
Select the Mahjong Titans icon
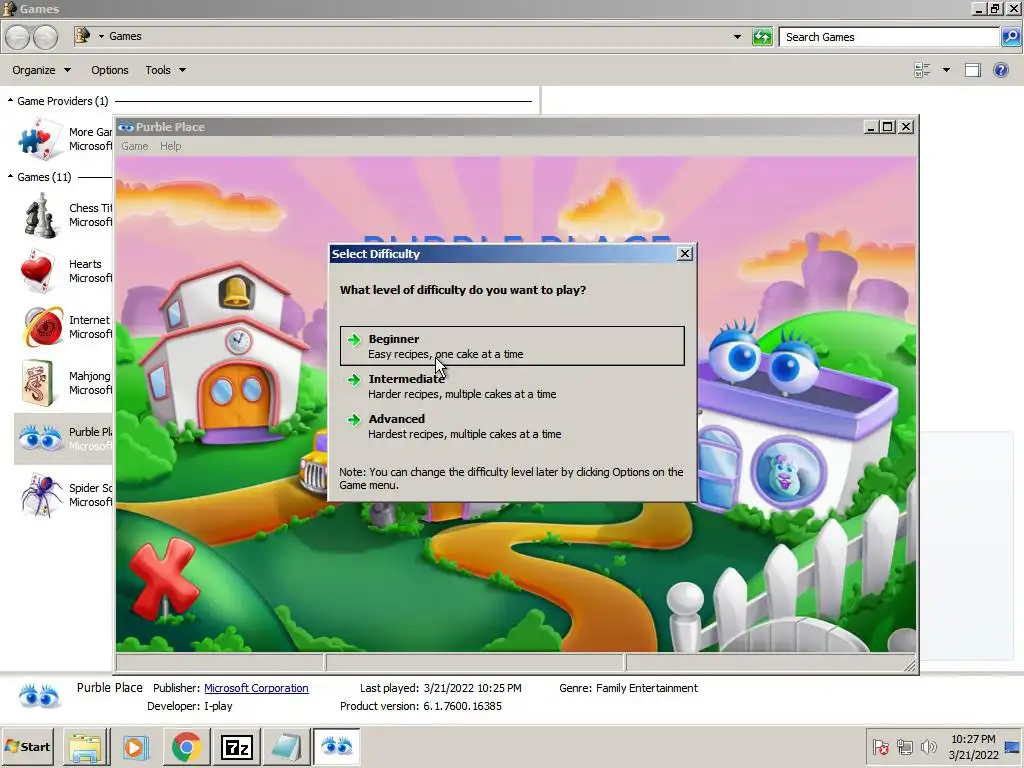click(38, 383)
